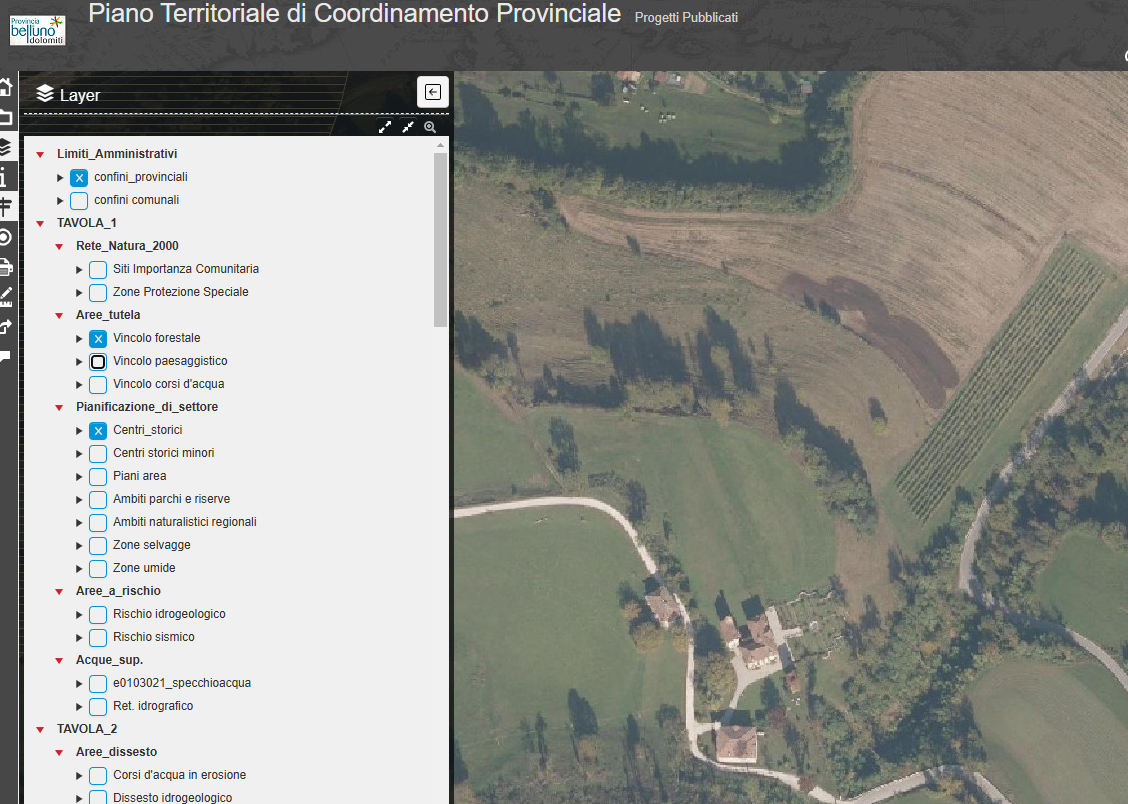Collapse the Rete_Natura_2000 subgroup

pos(59,247)
